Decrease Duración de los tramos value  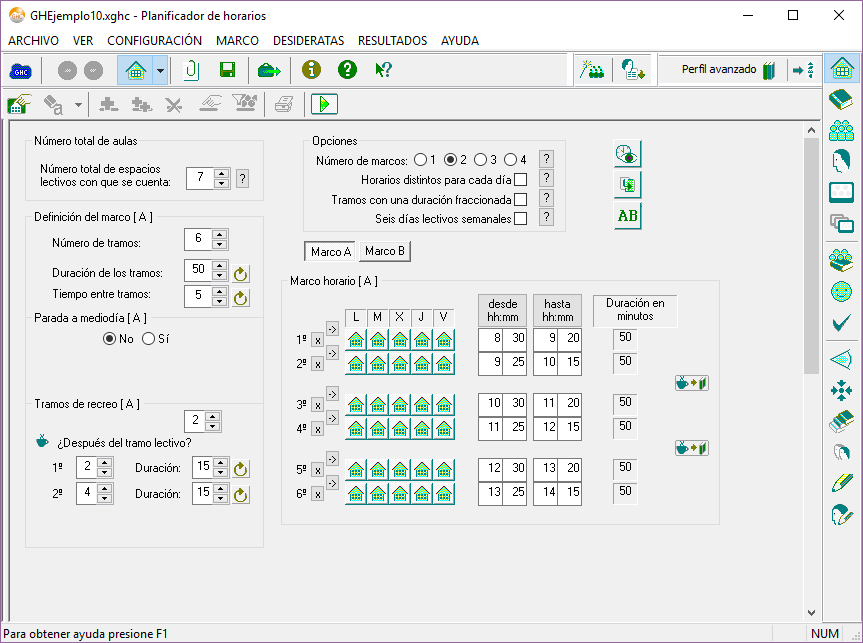220,276
